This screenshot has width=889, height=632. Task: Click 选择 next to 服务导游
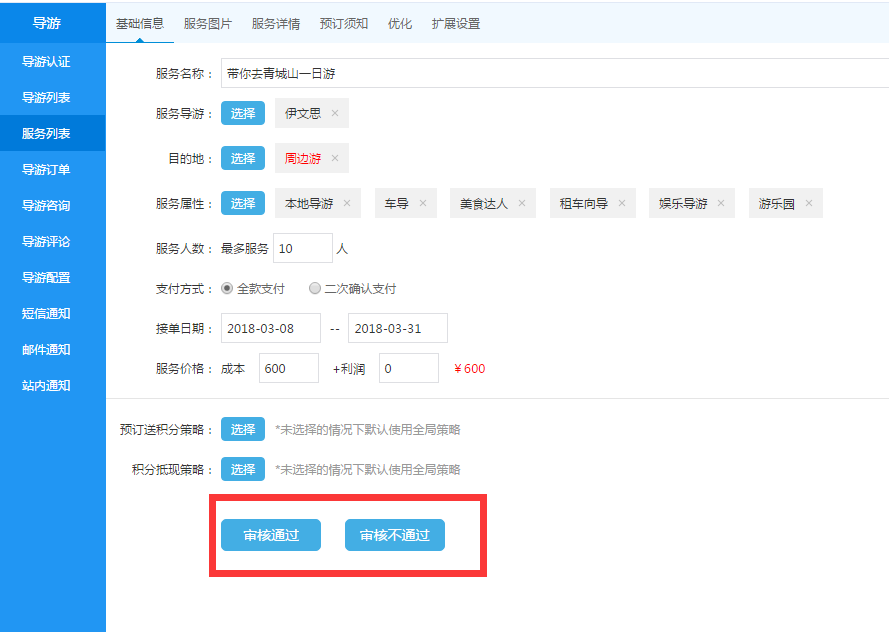pyautogui.click(x=243, y=114)
